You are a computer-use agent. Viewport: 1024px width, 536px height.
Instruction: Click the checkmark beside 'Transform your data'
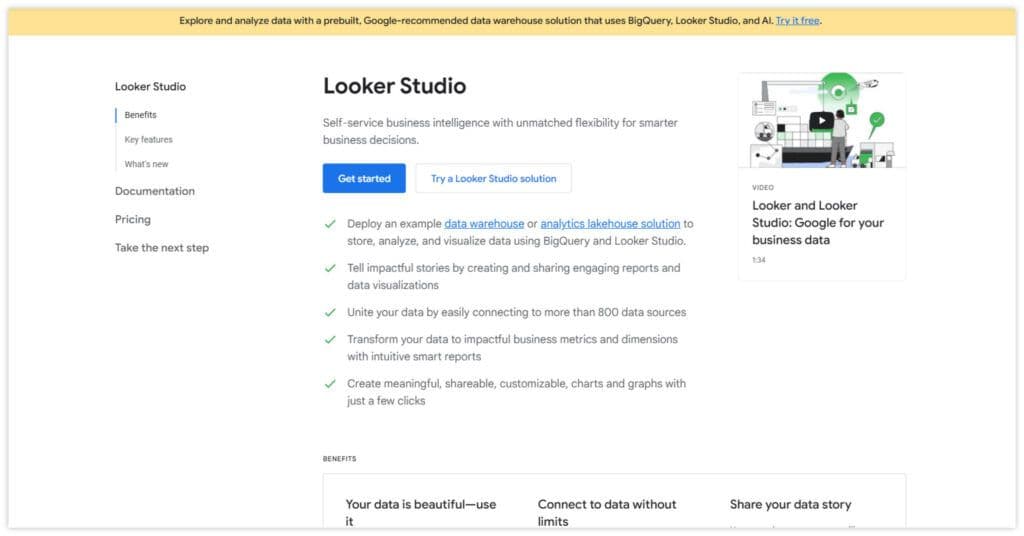(x=330, y=339)
